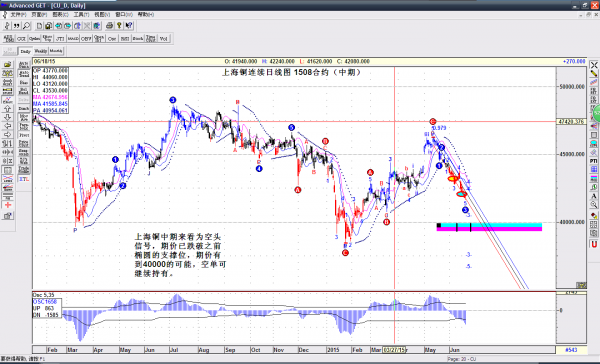
Task: Click the open folder icon in left toolbar
Action: click(x=8, y=65)
